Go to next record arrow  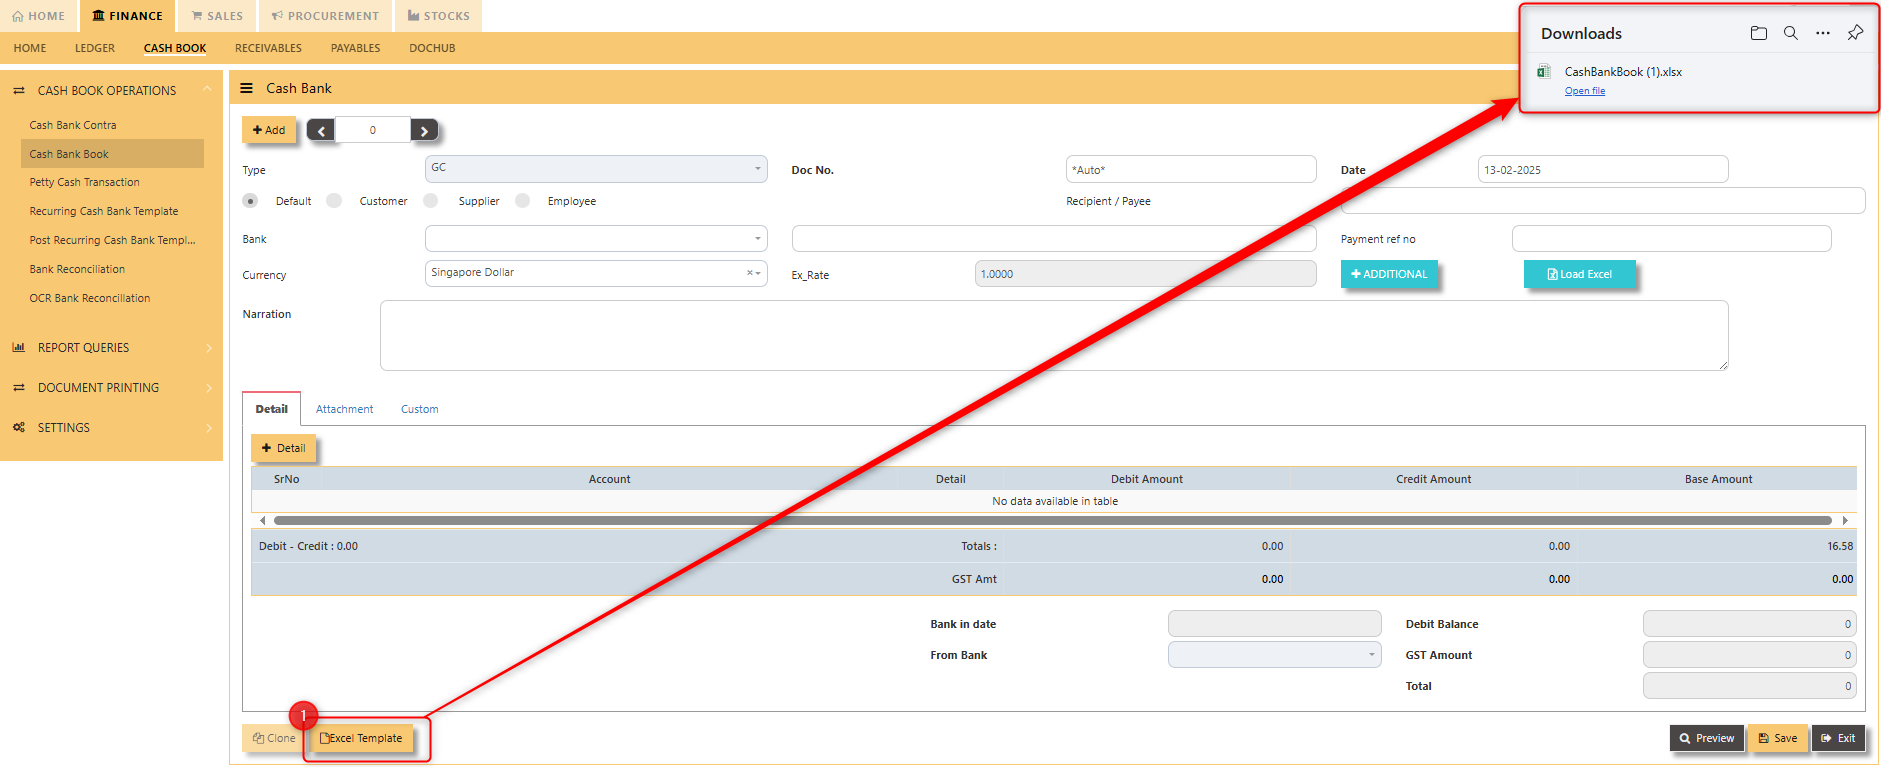(424, 130)
